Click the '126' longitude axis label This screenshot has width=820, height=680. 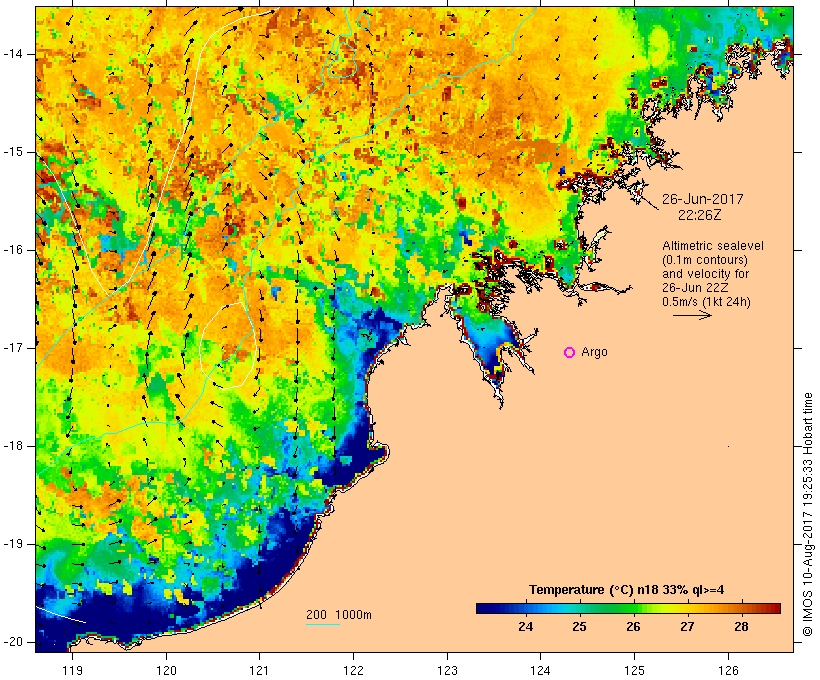click(x=728, y=671)
